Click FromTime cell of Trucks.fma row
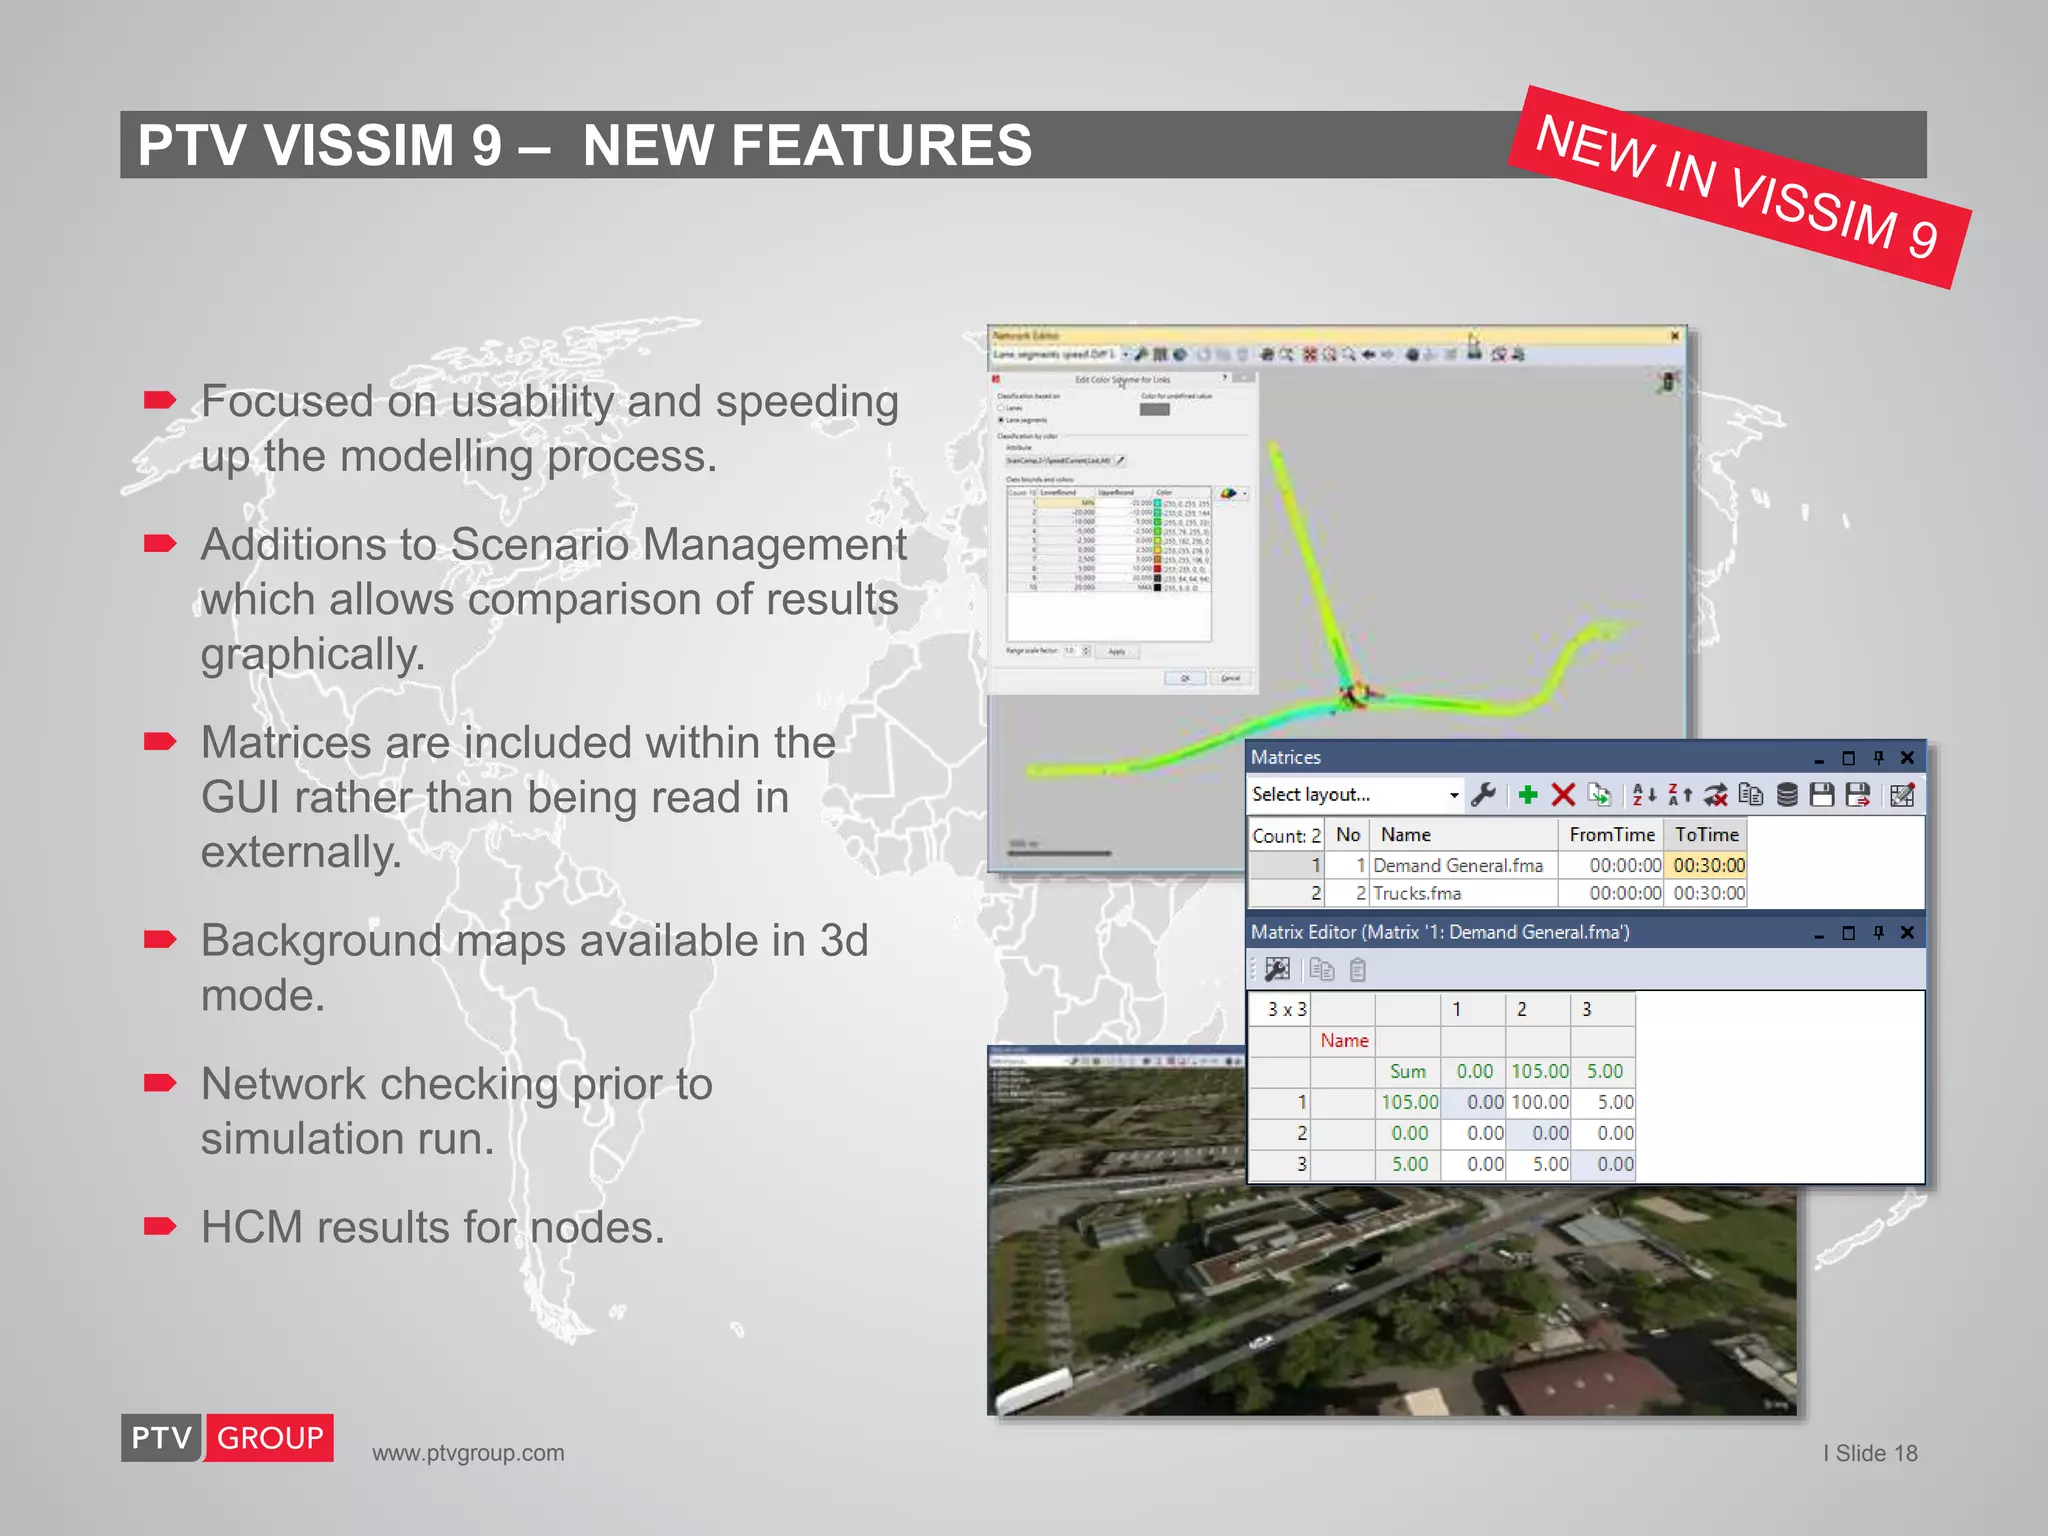Viewport: 2048px width, 1536px height. pyautogui.click(x=1611, y=893)
